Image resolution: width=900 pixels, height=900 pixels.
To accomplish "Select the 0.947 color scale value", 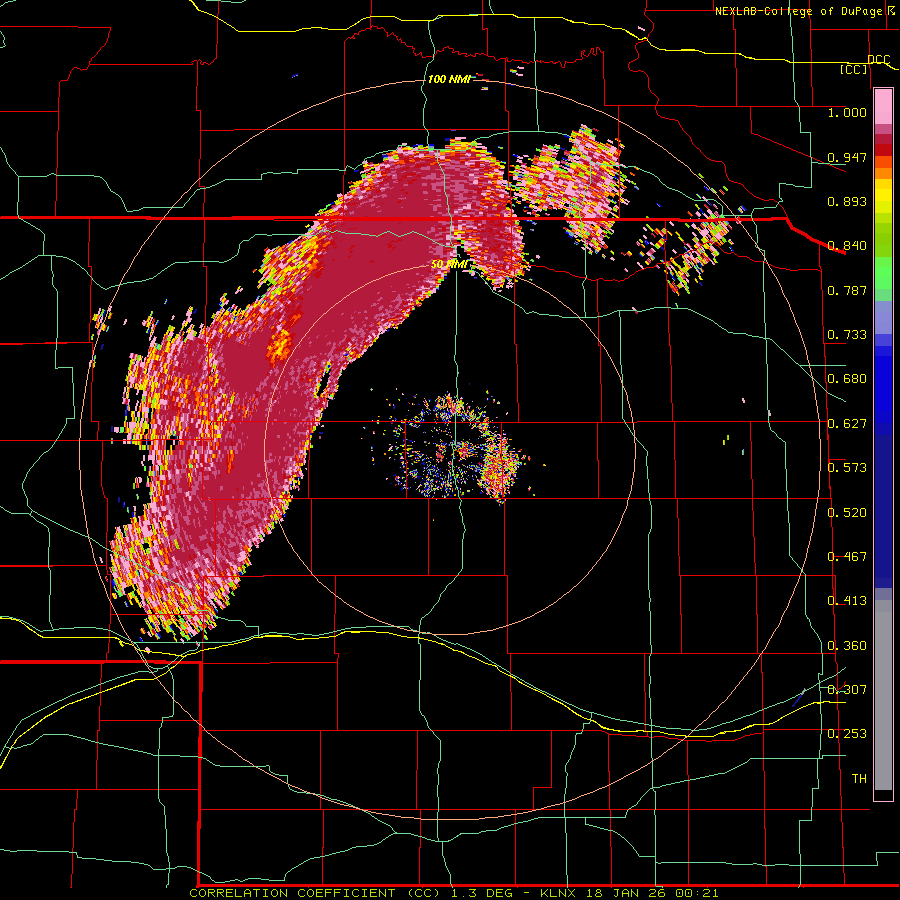I will click(x=847, y=157).
